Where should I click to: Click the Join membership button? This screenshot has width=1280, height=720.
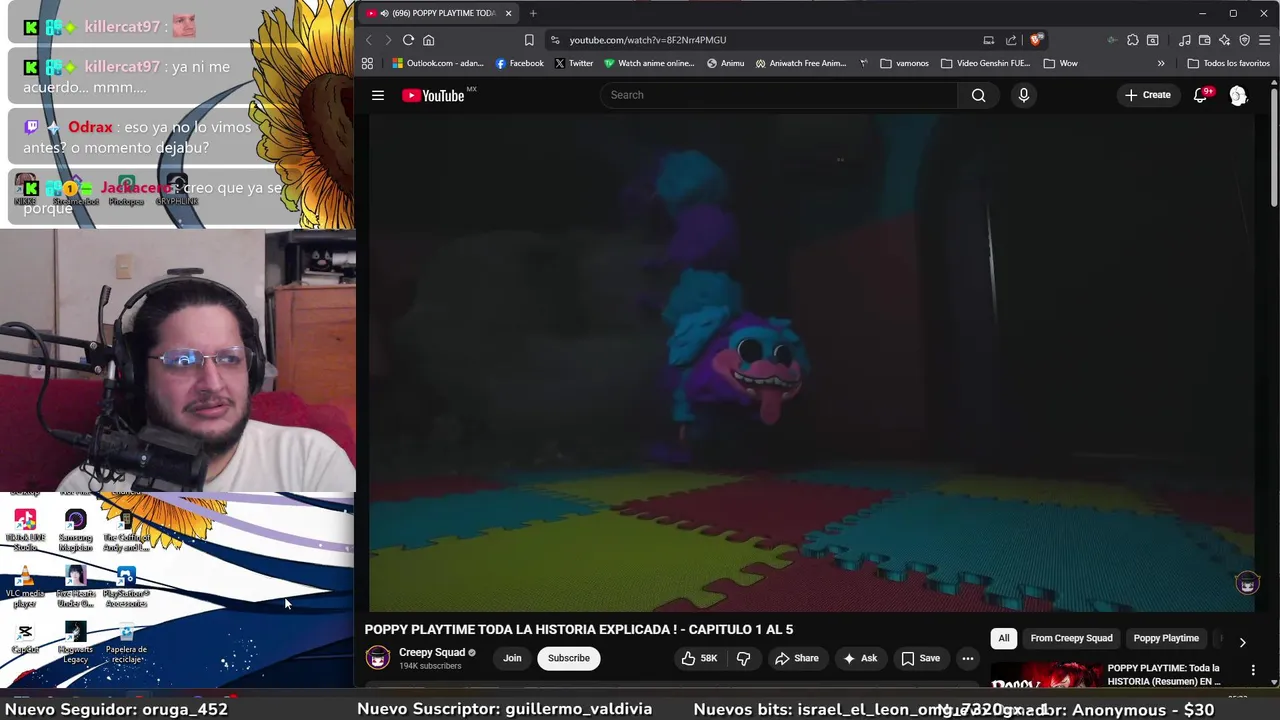[x=512, y=658]
